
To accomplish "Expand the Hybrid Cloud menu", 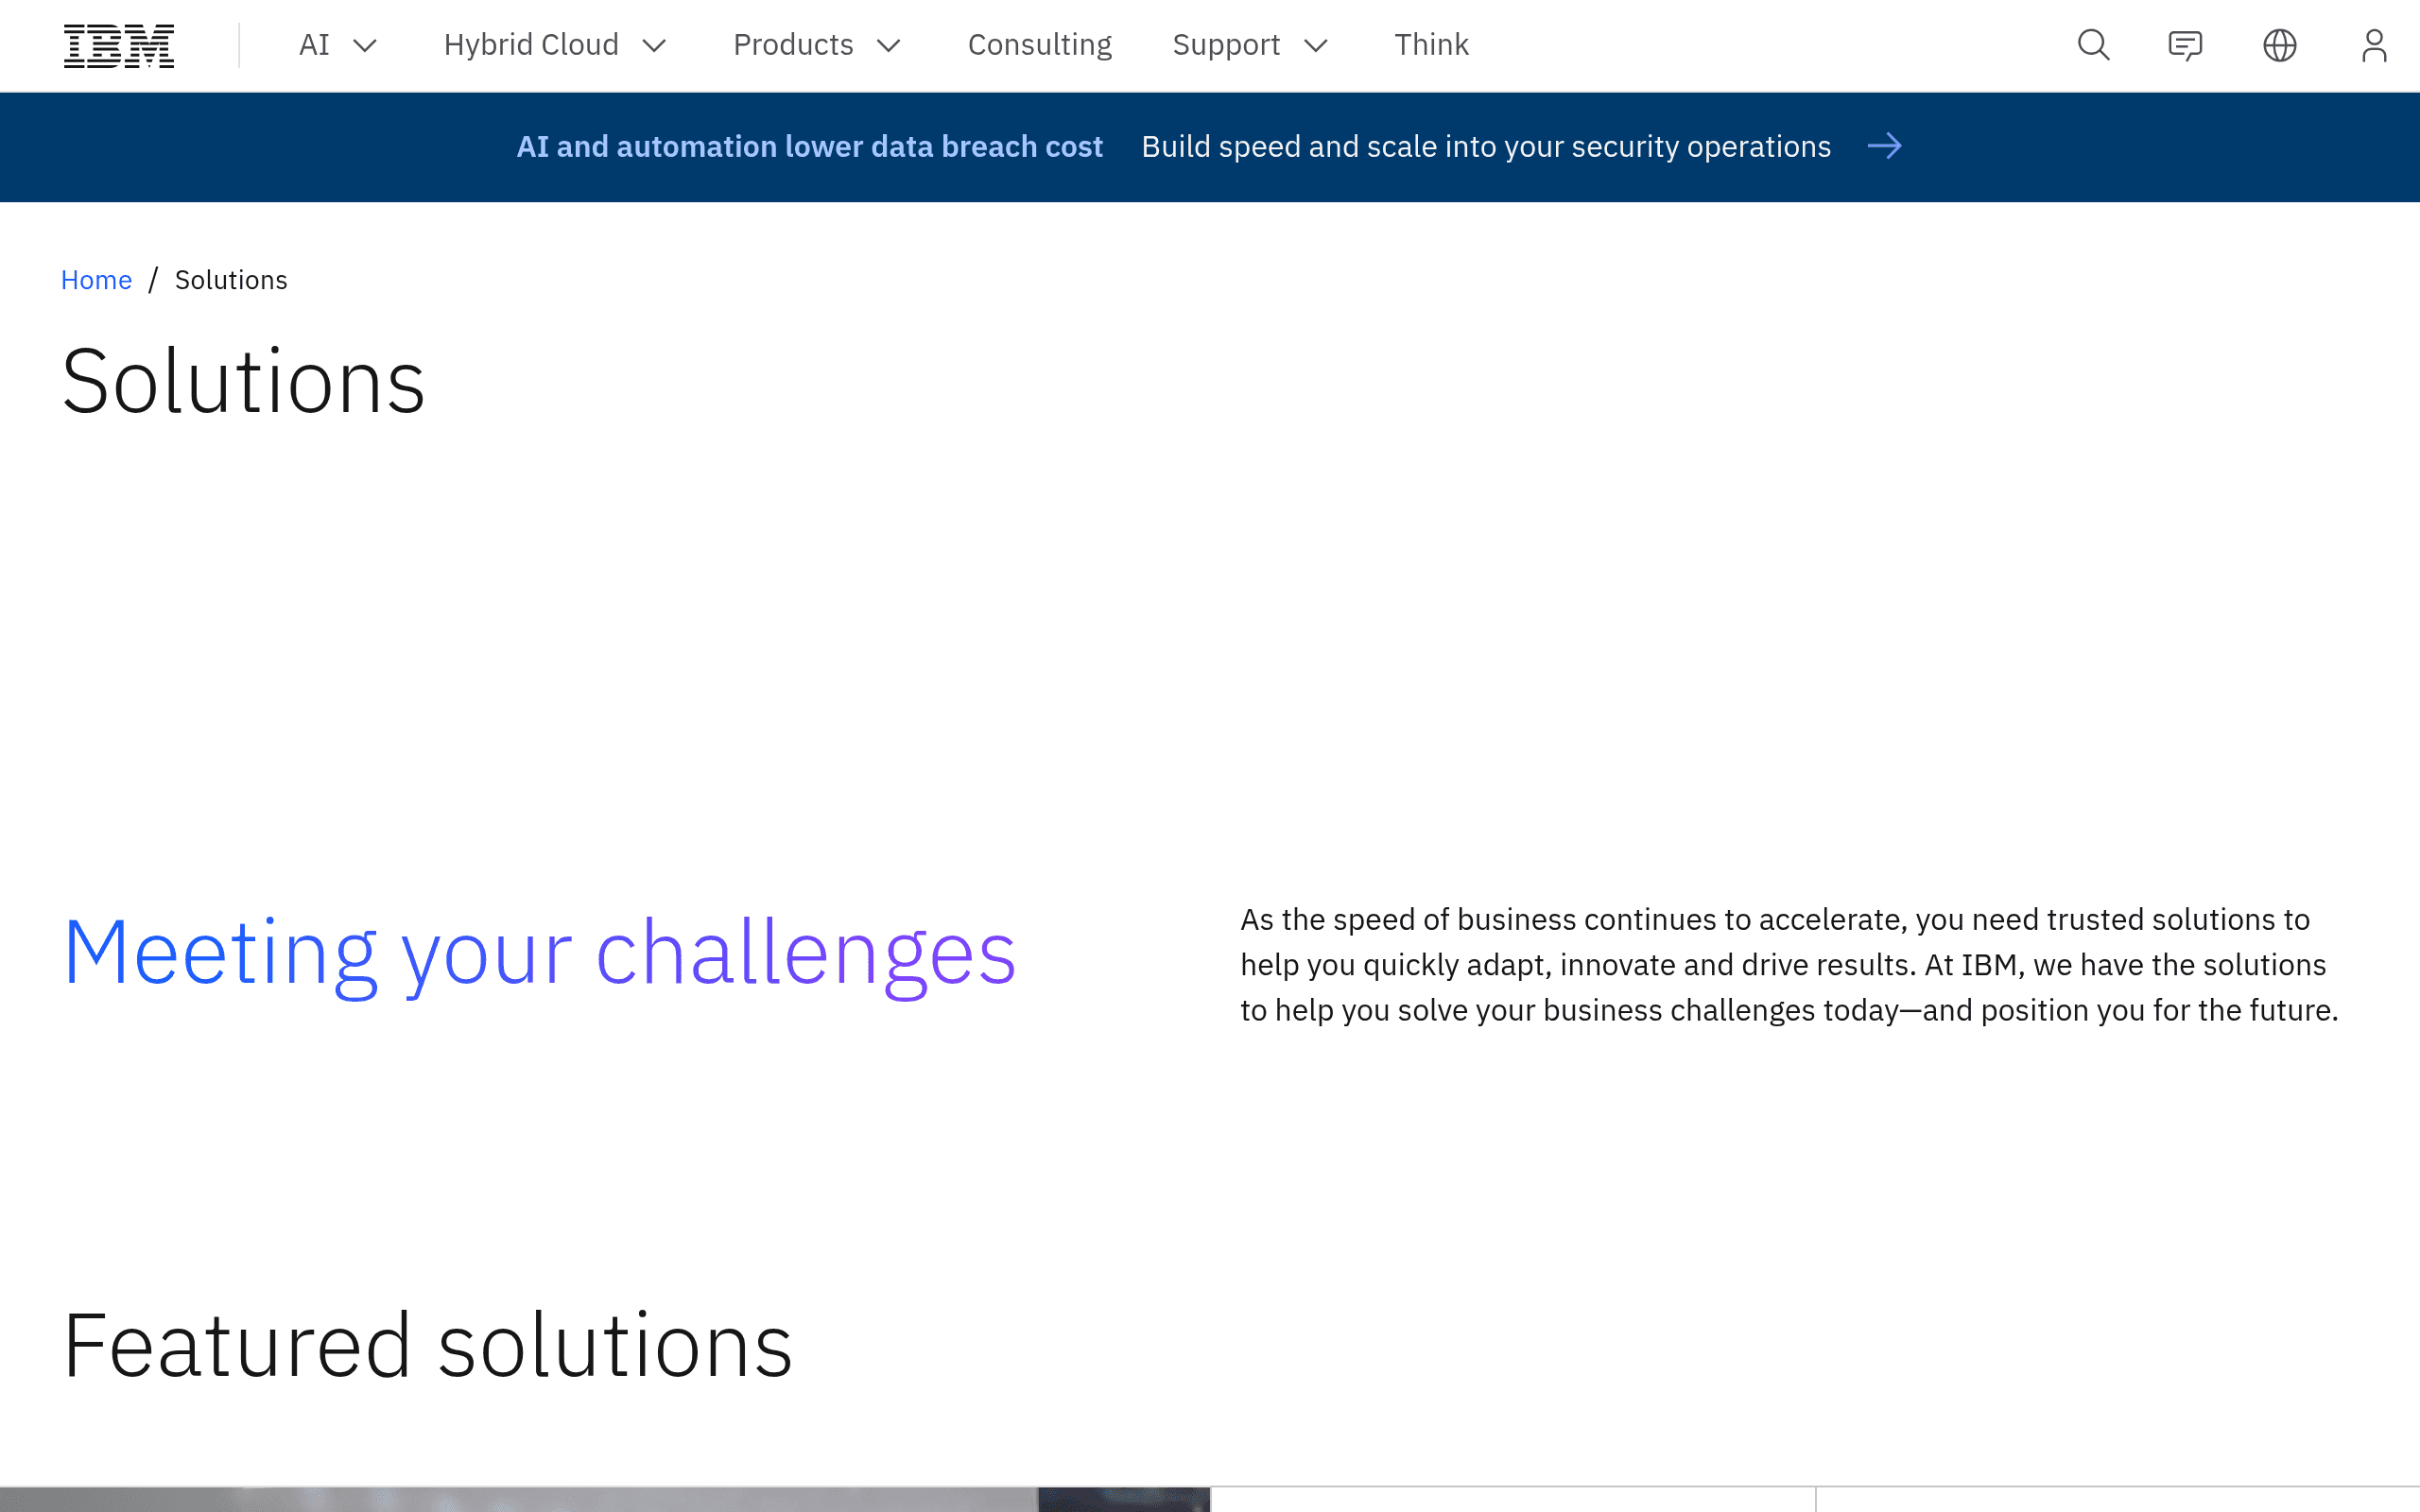I will tap(555, 45).
